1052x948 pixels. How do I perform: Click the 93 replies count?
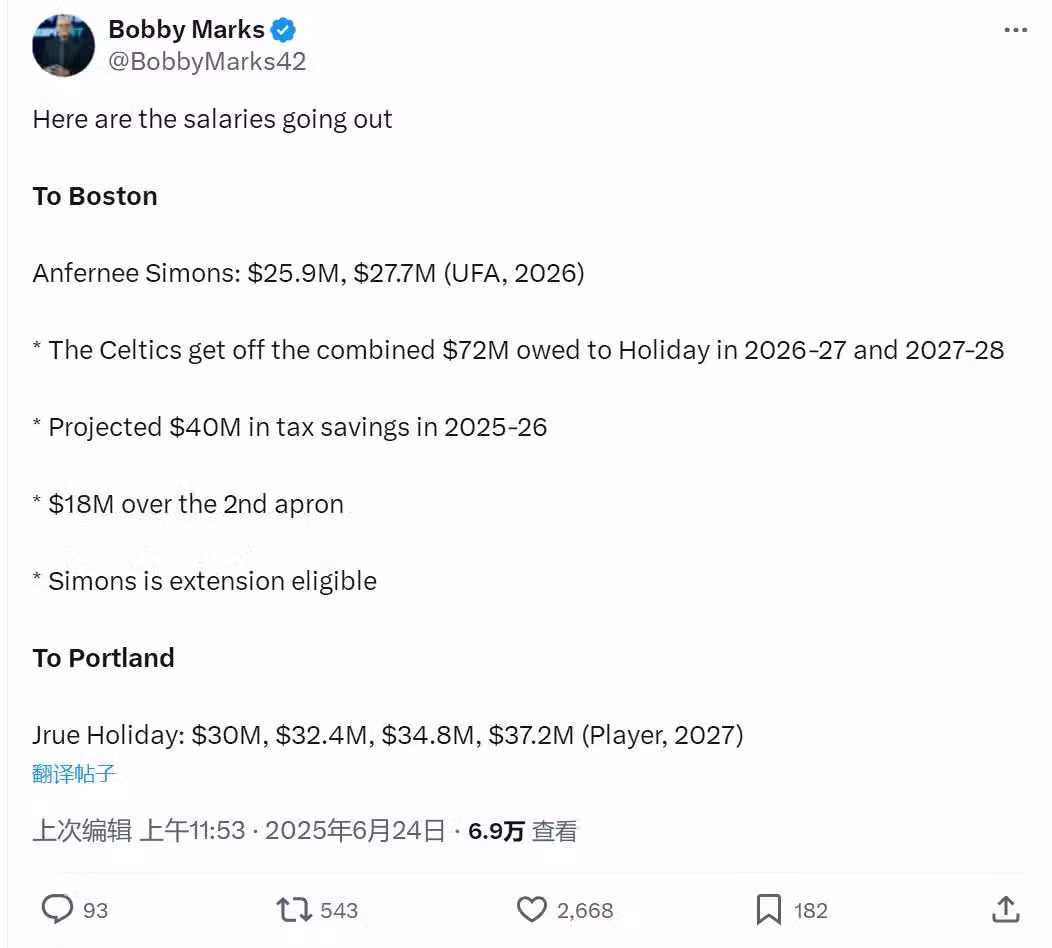coord(96,910)
